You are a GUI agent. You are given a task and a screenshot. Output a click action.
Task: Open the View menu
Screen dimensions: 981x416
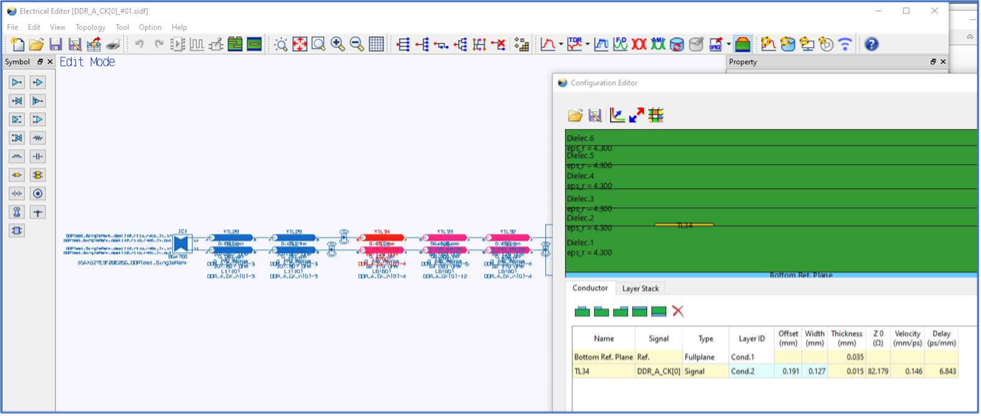tap(58, 28)
